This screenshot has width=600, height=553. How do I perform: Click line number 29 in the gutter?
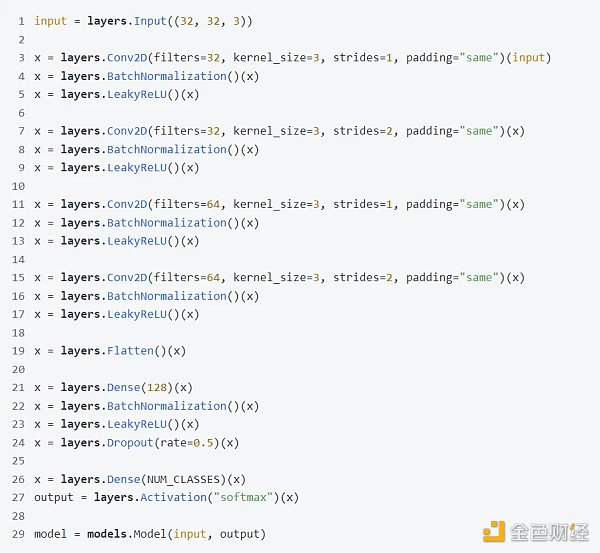click(19, 534)
